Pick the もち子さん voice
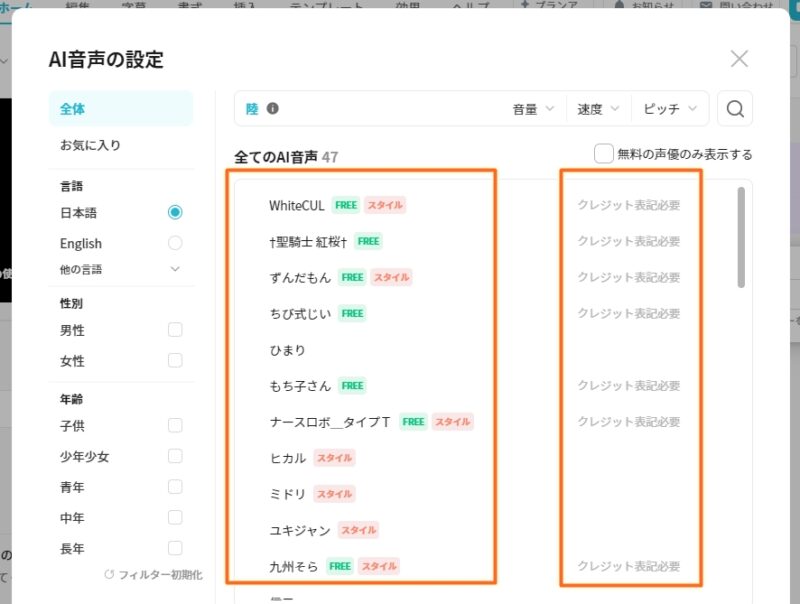The width and height of the screenshot is (800, 604). 300,386
